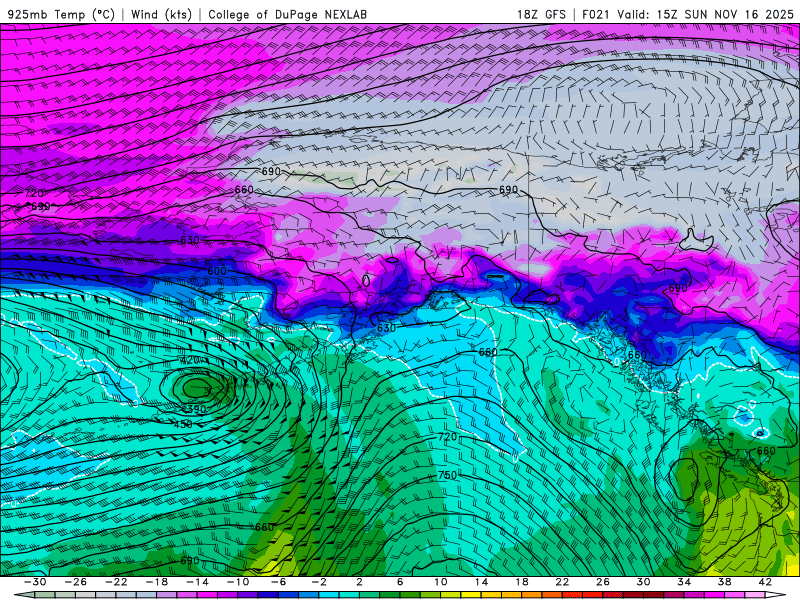800x600 pixels.
Task: Click the "18" color scale label
Action: (522, 582)
